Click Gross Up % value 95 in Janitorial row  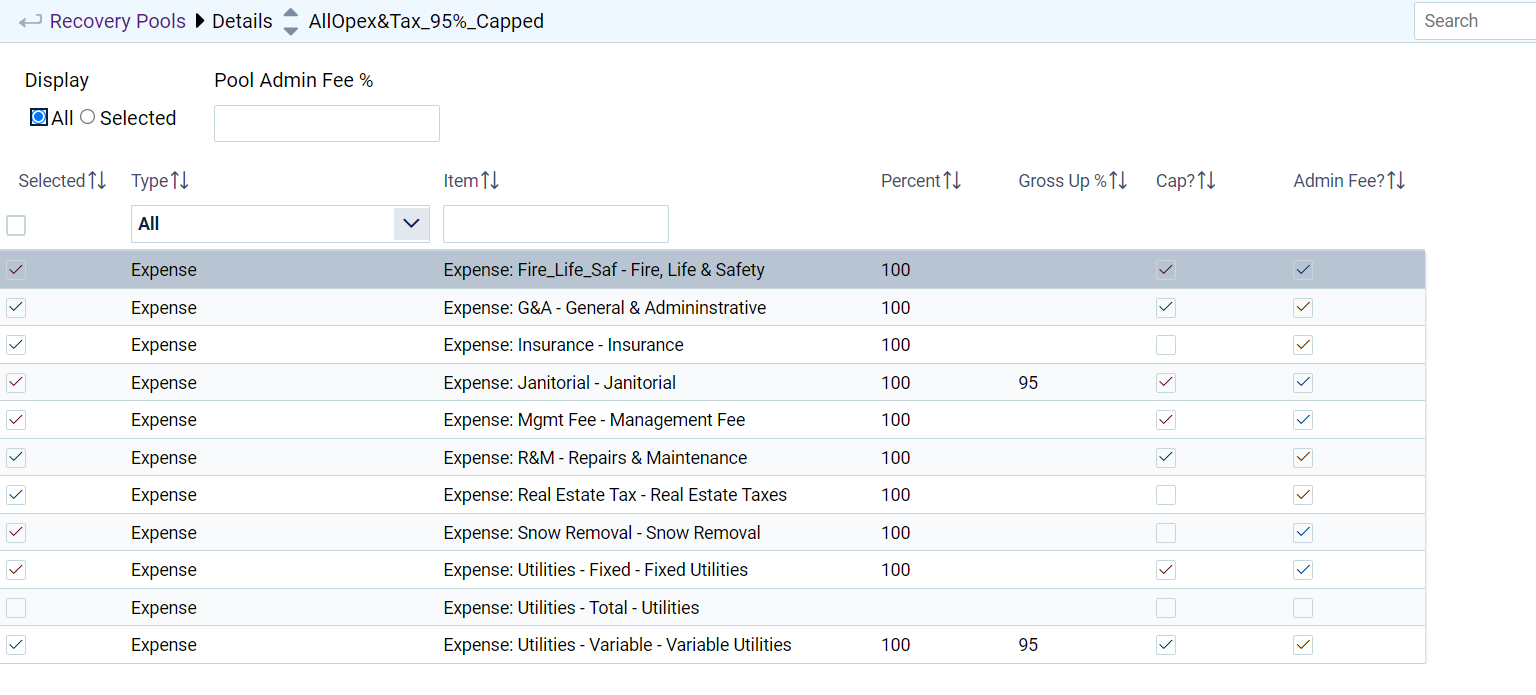[1028, 383]
